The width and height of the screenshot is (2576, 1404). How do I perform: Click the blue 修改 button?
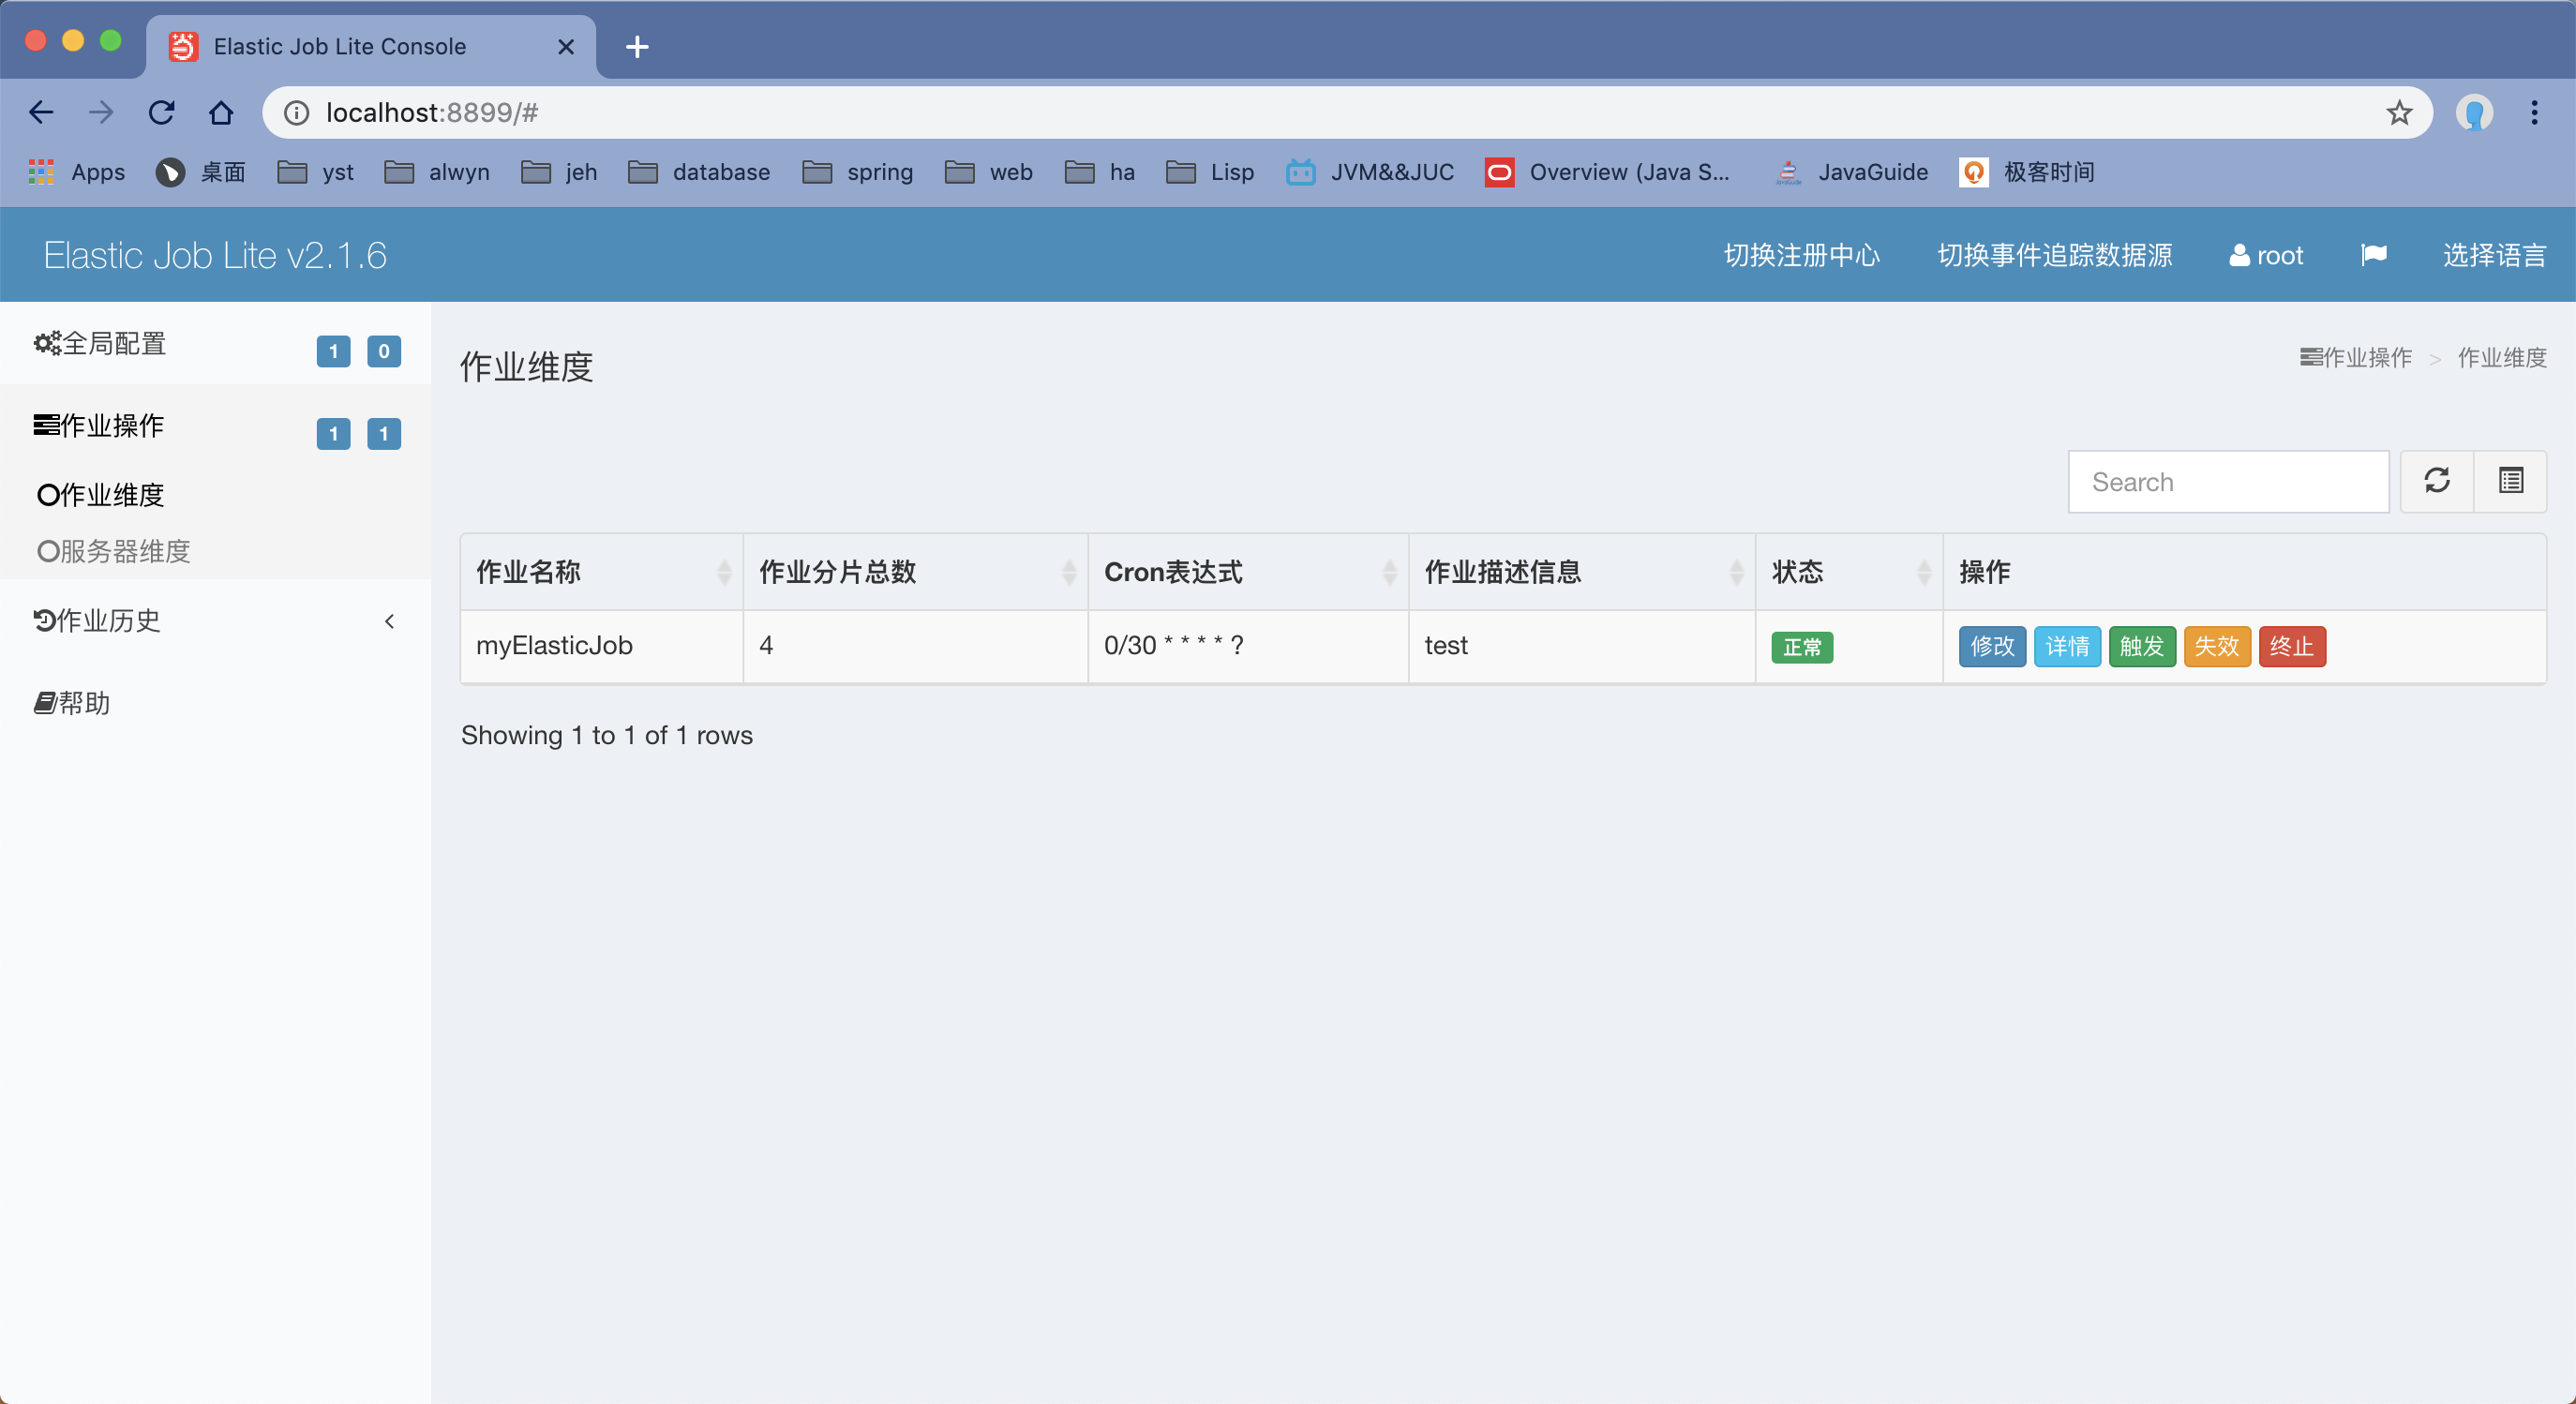pyautogui.click(x=1991, y=646)
